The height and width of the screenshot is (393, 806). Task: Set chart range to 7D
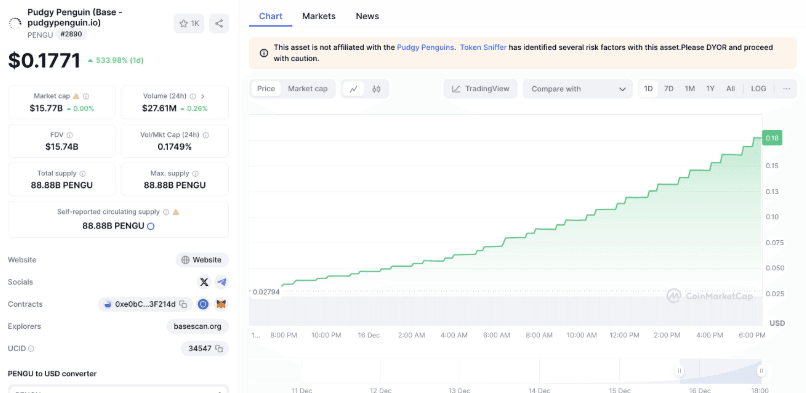click(668, 88)
